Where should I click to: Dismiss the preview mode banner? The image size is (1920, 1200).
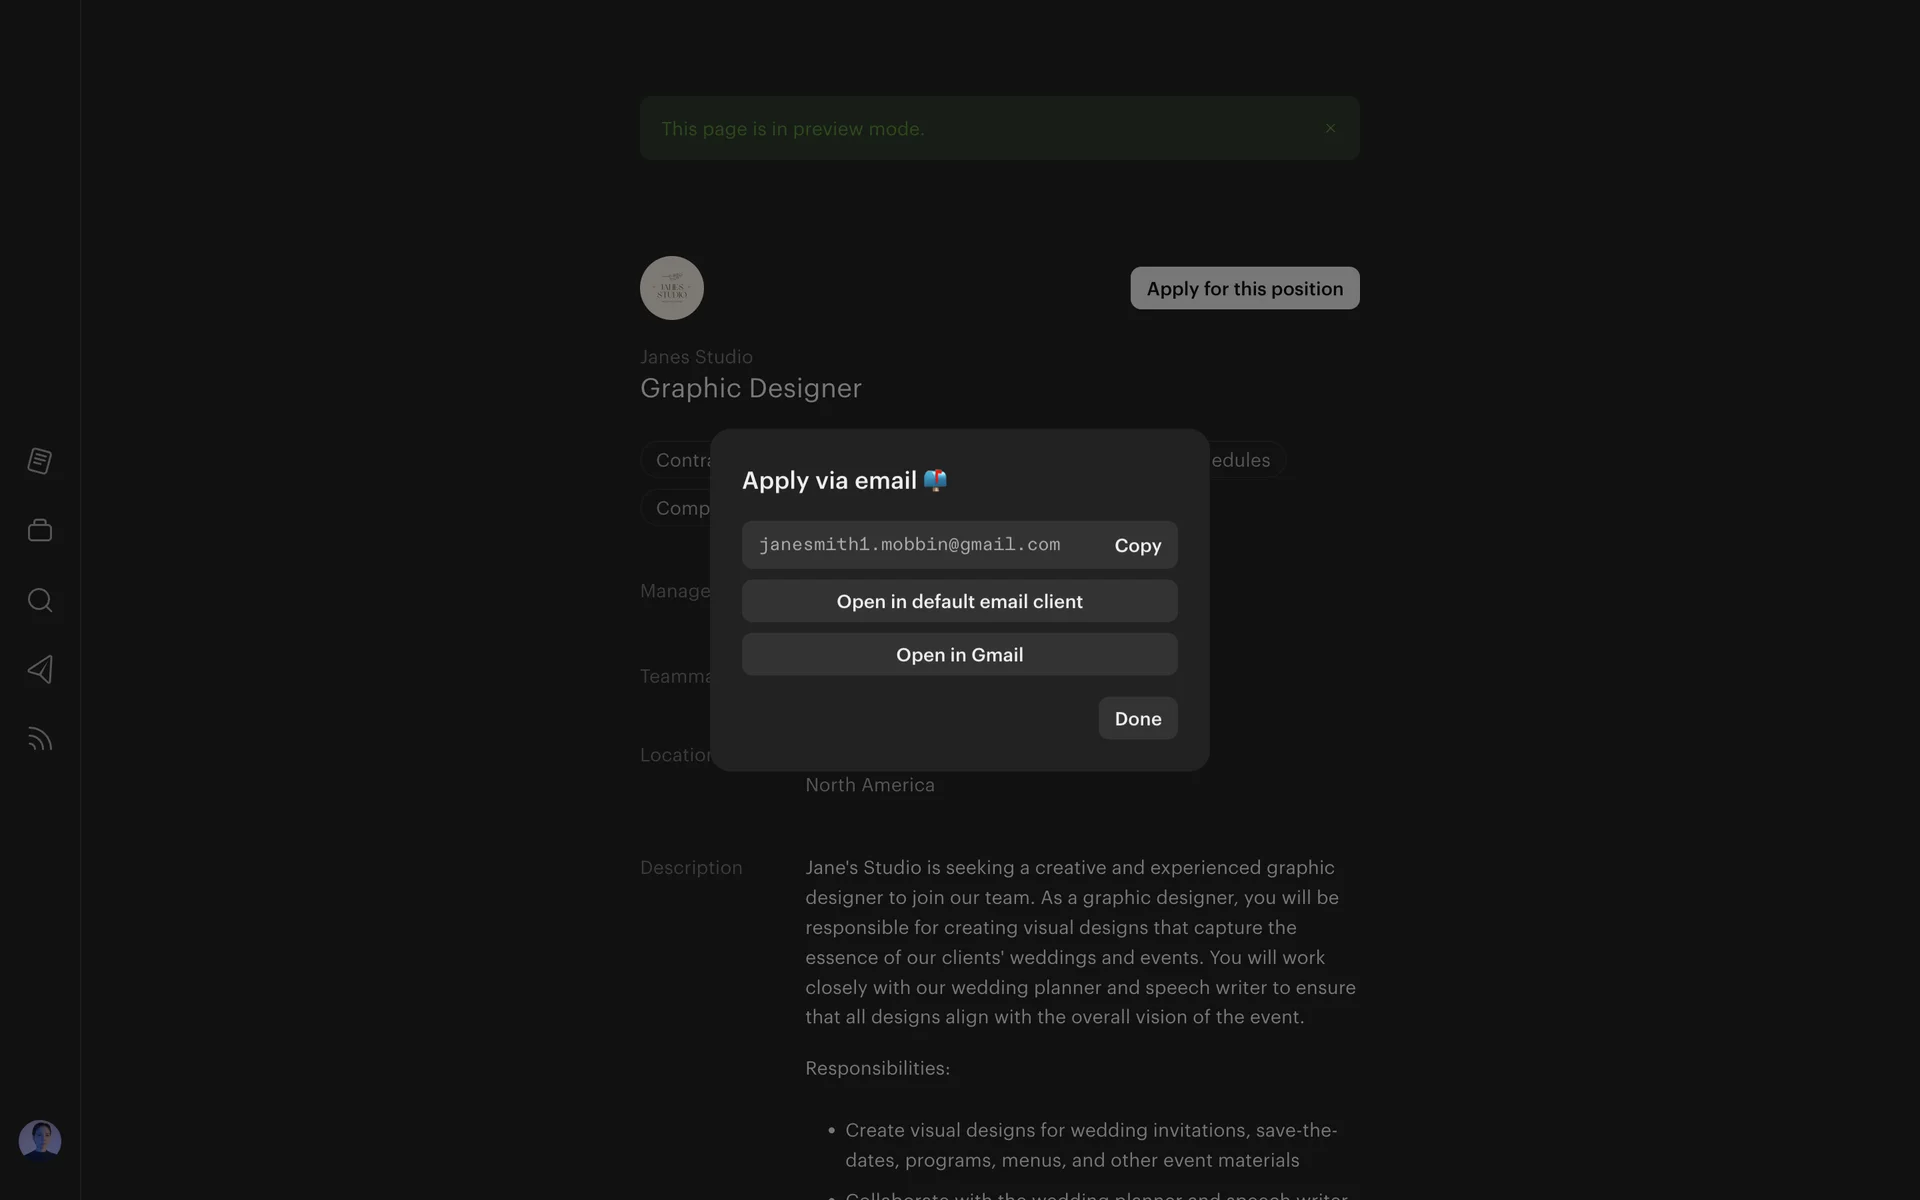pyautogui.click(x=1330, y=128)
